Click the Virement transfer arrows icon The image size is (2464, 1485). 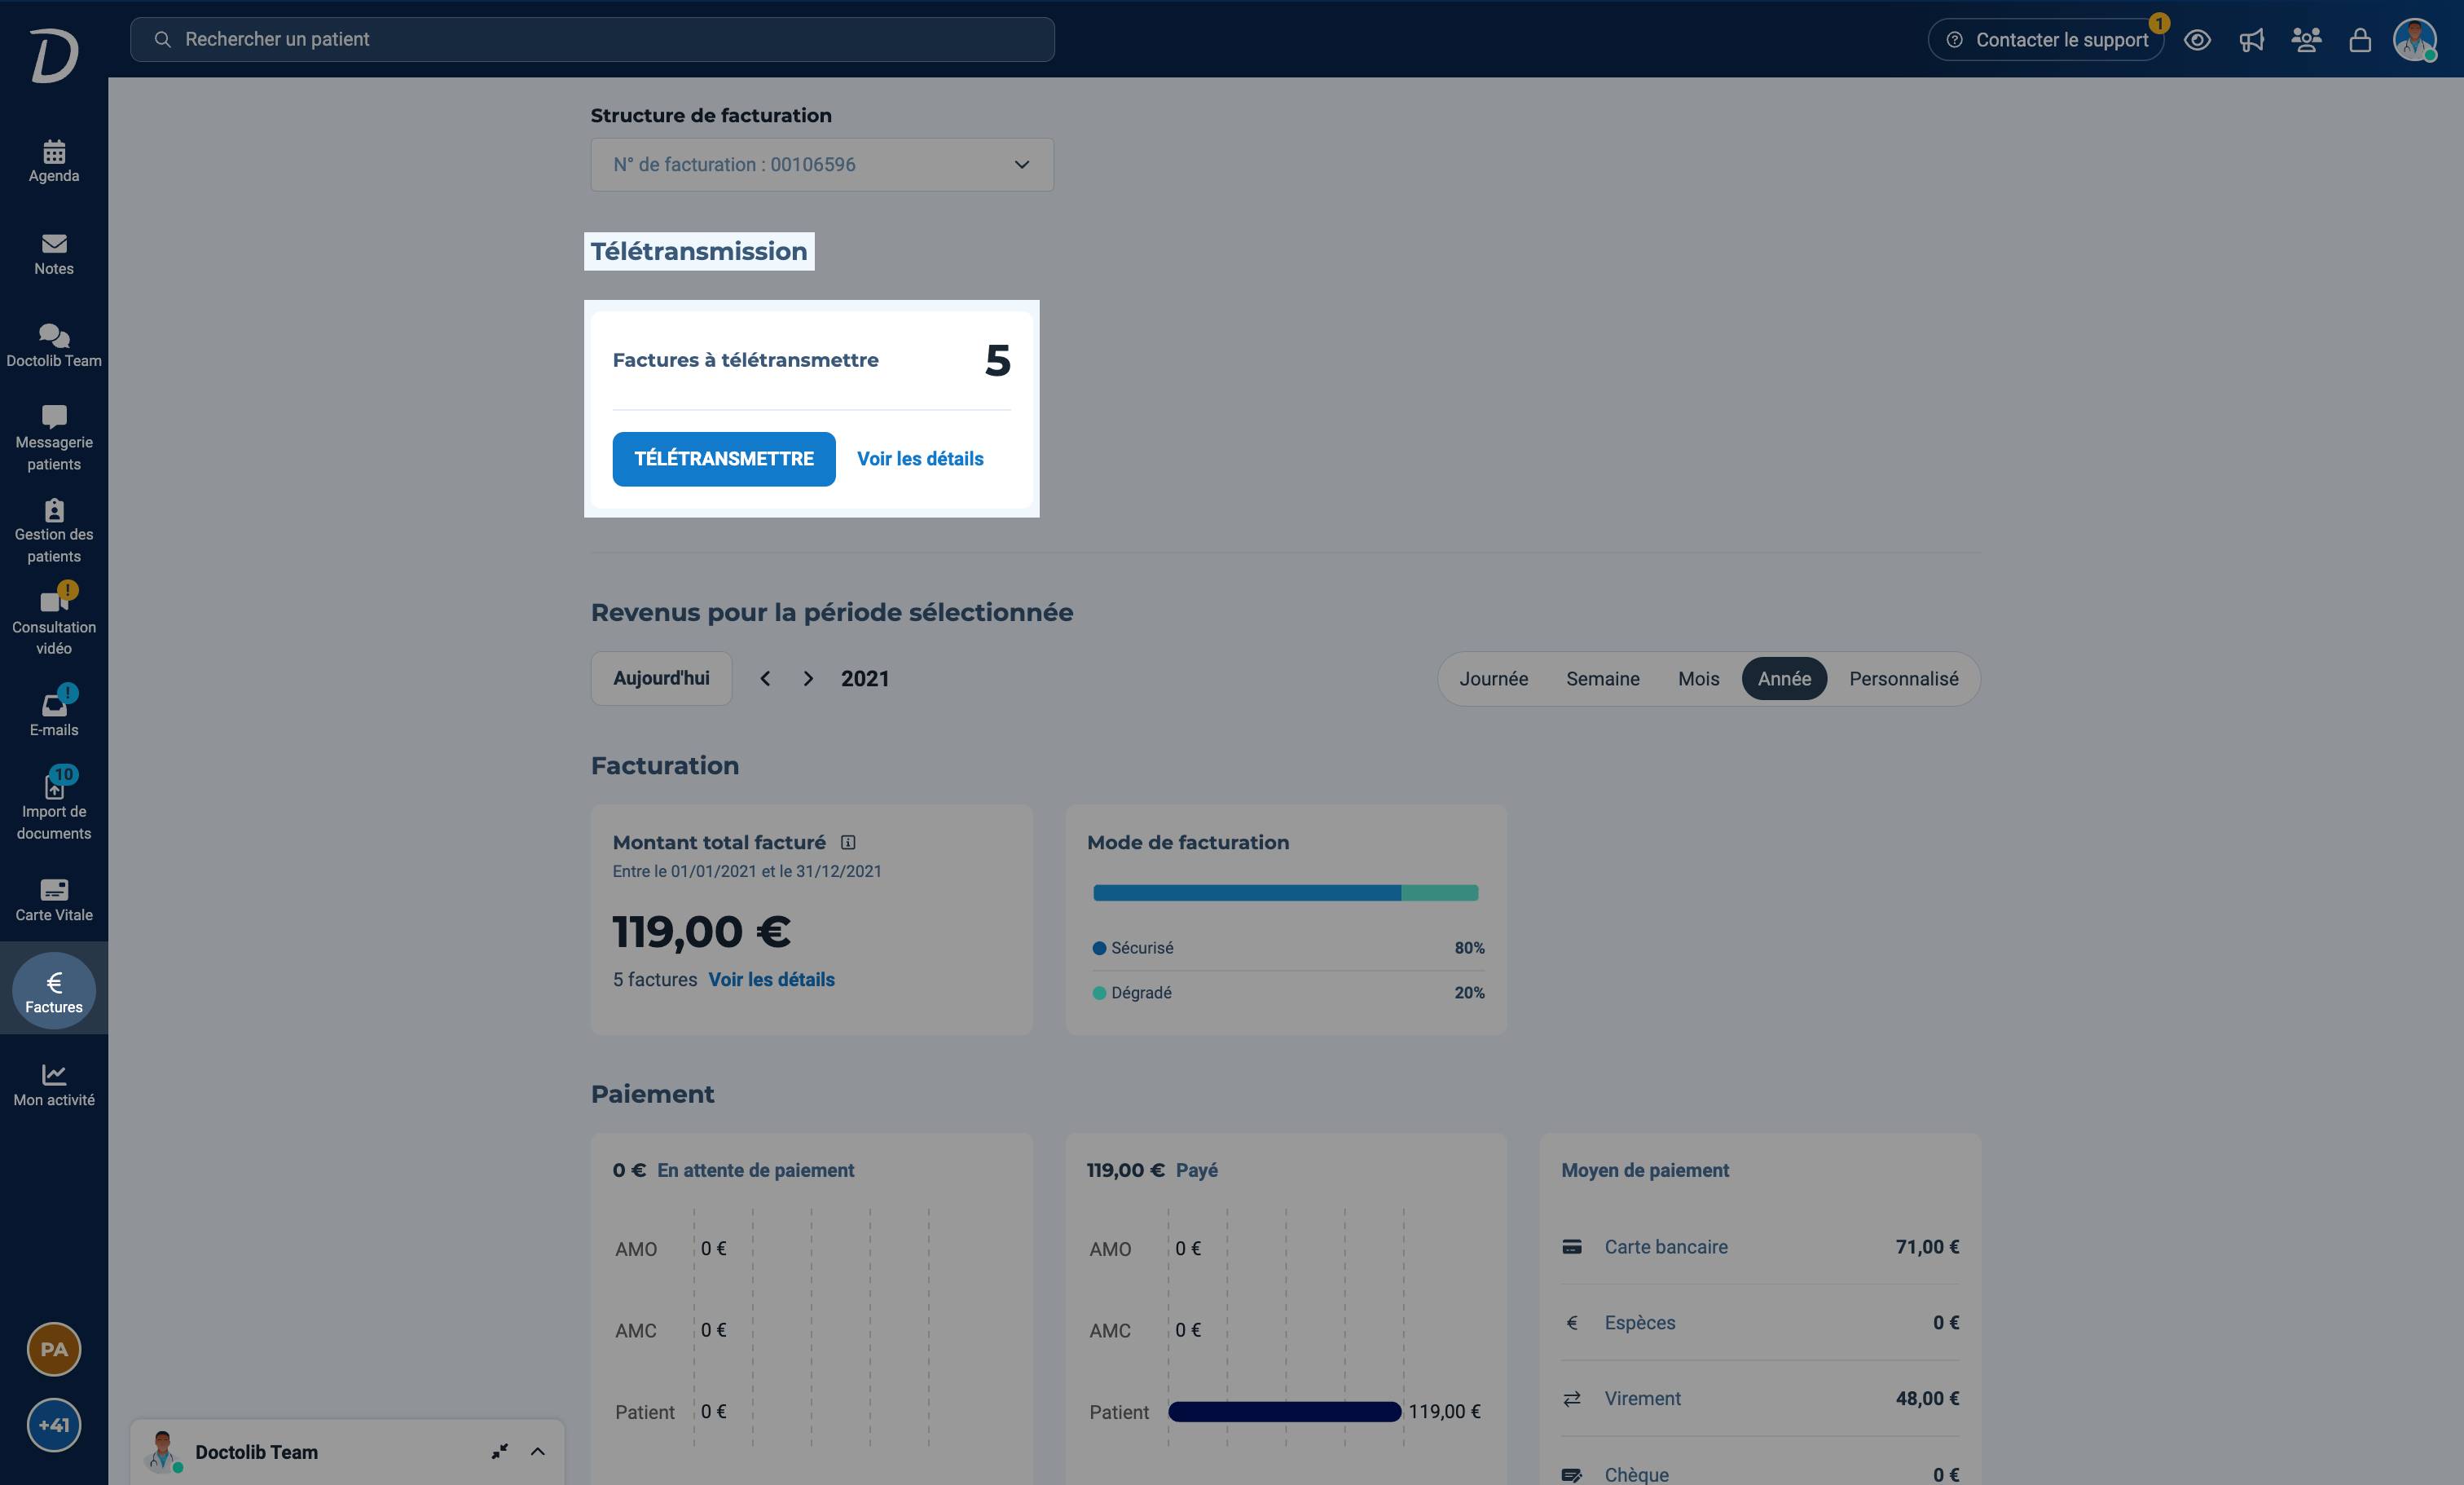pyautogui.click(x=1572, y=1398)
